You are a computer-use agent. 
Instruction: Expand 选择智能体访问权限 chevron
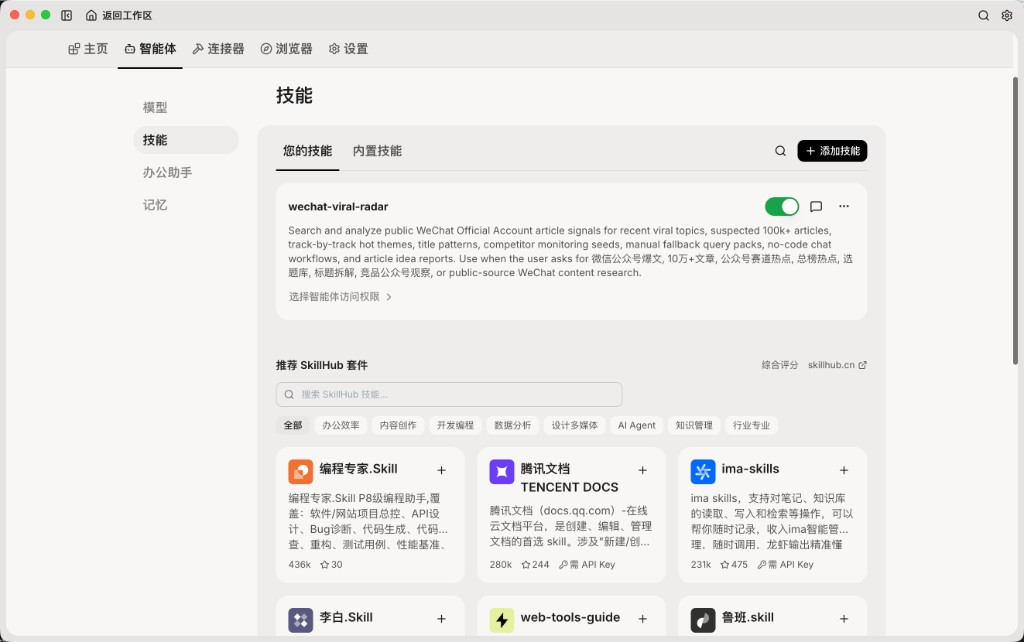coord(389,297)
